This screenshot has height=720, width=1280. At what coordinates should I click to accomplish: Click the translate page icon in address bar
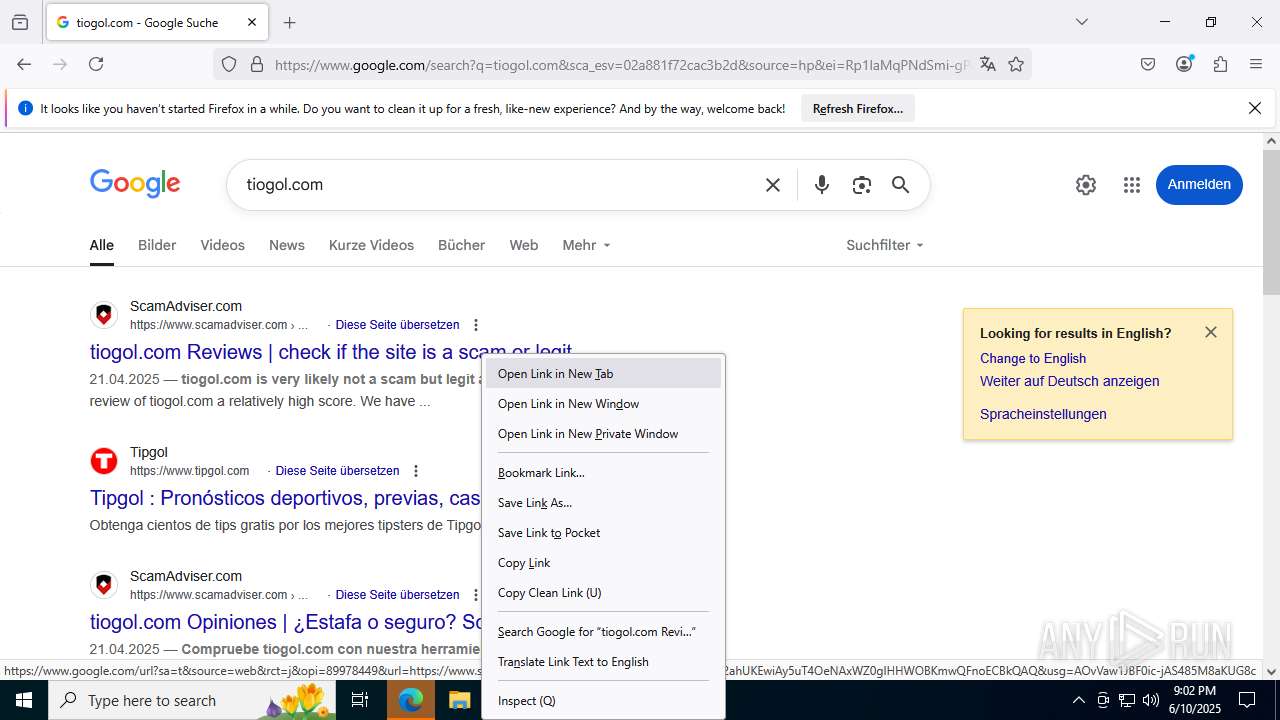pos(988,64)
